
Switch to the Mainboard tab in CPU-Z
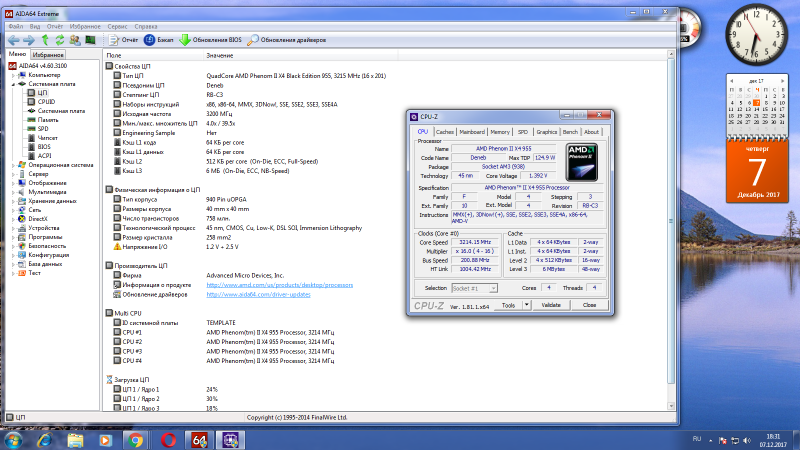[471, 131]
